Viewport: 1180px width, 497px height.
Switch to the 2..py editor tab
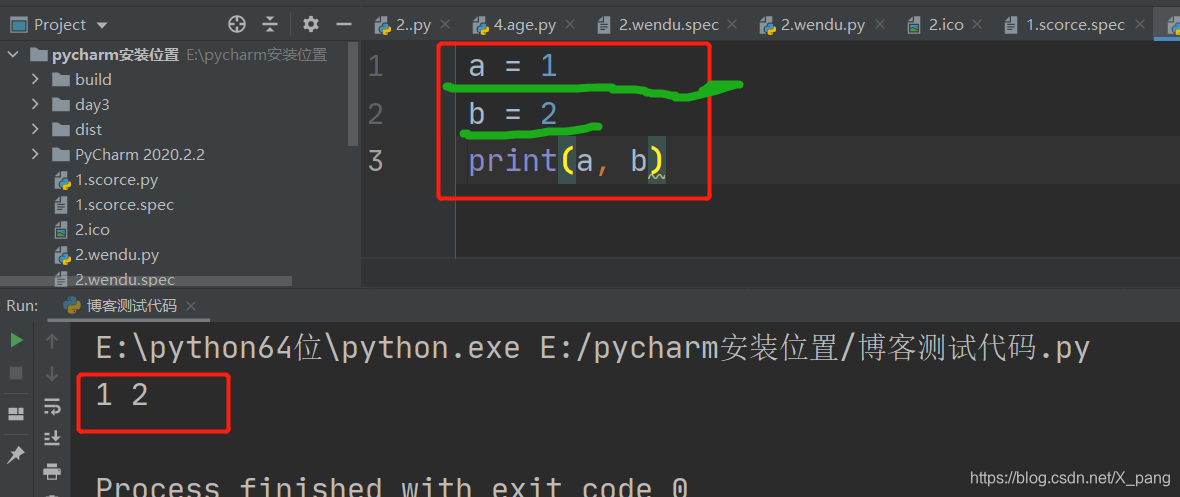[x=413, y=25]
